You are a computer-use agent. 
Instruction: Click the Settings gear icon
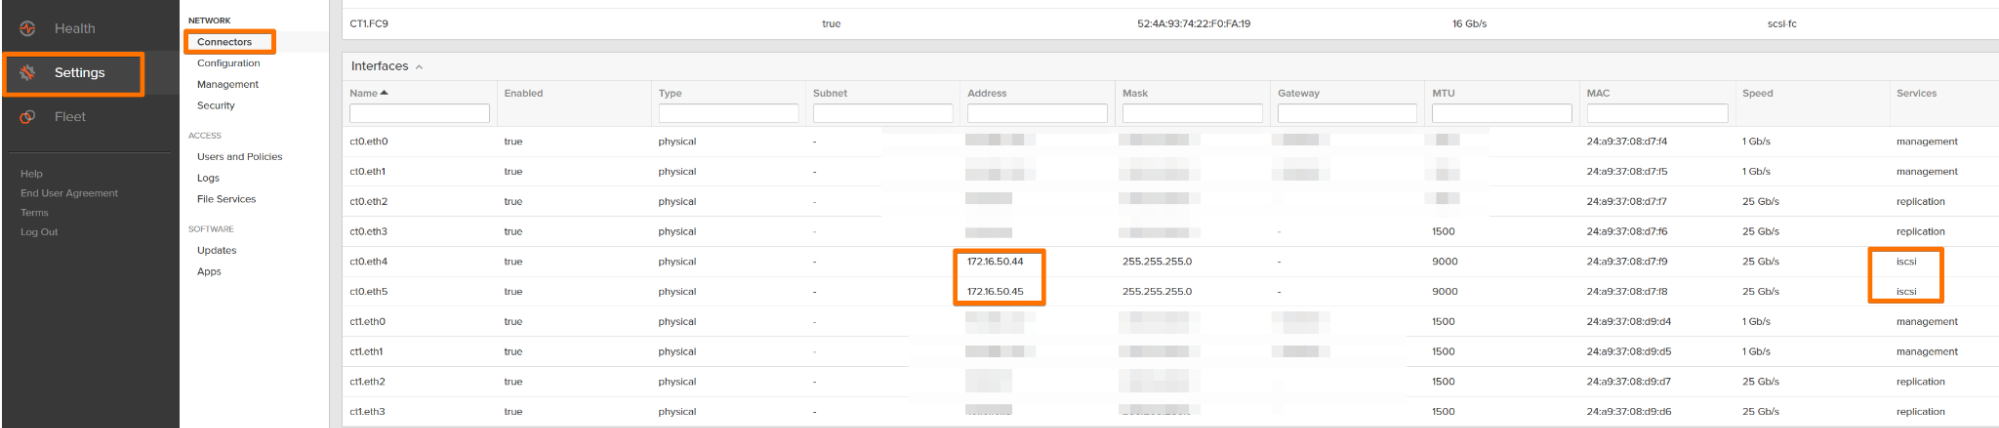tap(27, 73)
